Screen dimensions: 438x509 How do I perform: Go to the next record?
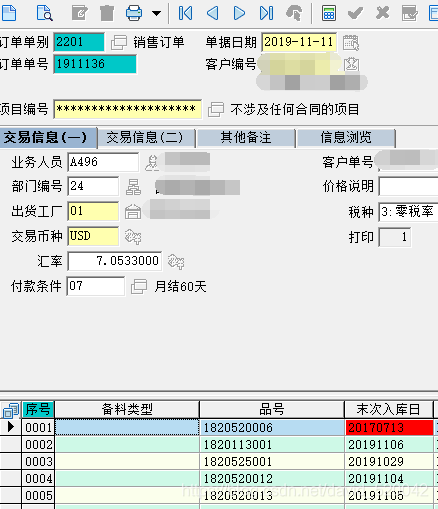pos(239,13)
